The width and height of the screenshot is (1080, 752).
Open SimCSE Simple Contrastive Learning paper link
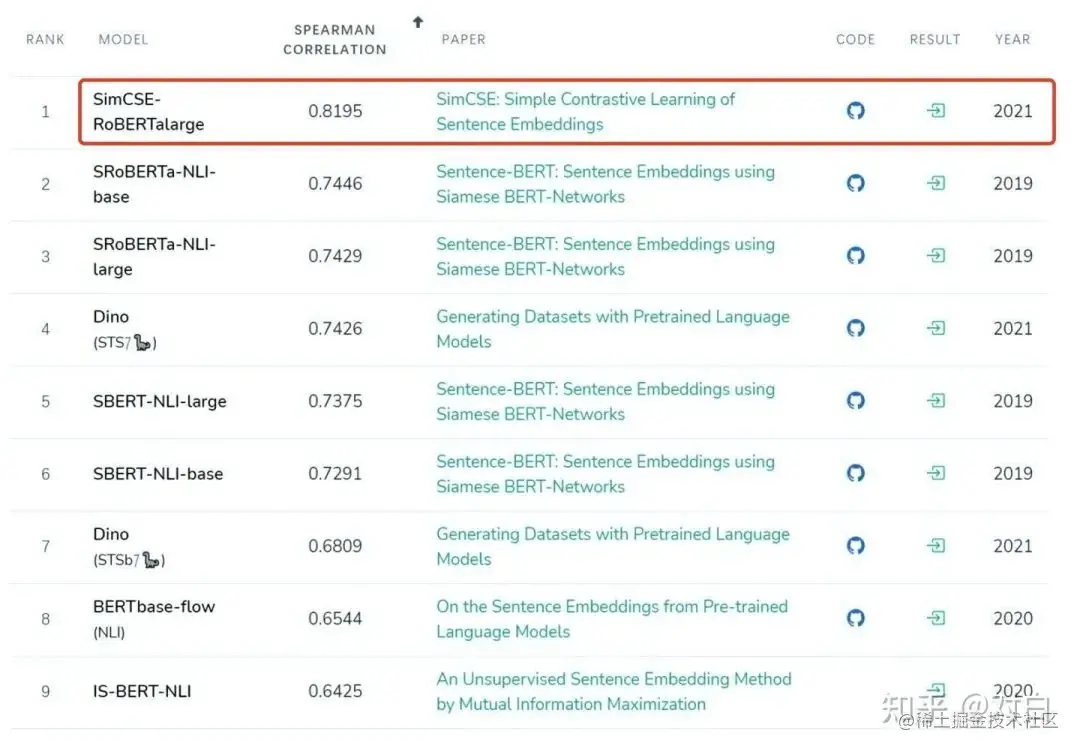pos(585,111)
